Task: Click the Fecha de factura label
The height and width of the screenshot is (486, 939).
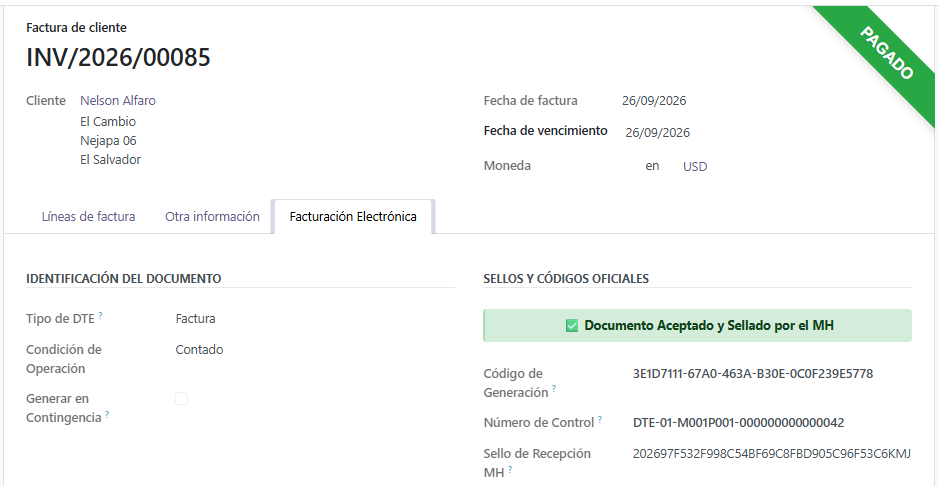Action: [531, 101]
